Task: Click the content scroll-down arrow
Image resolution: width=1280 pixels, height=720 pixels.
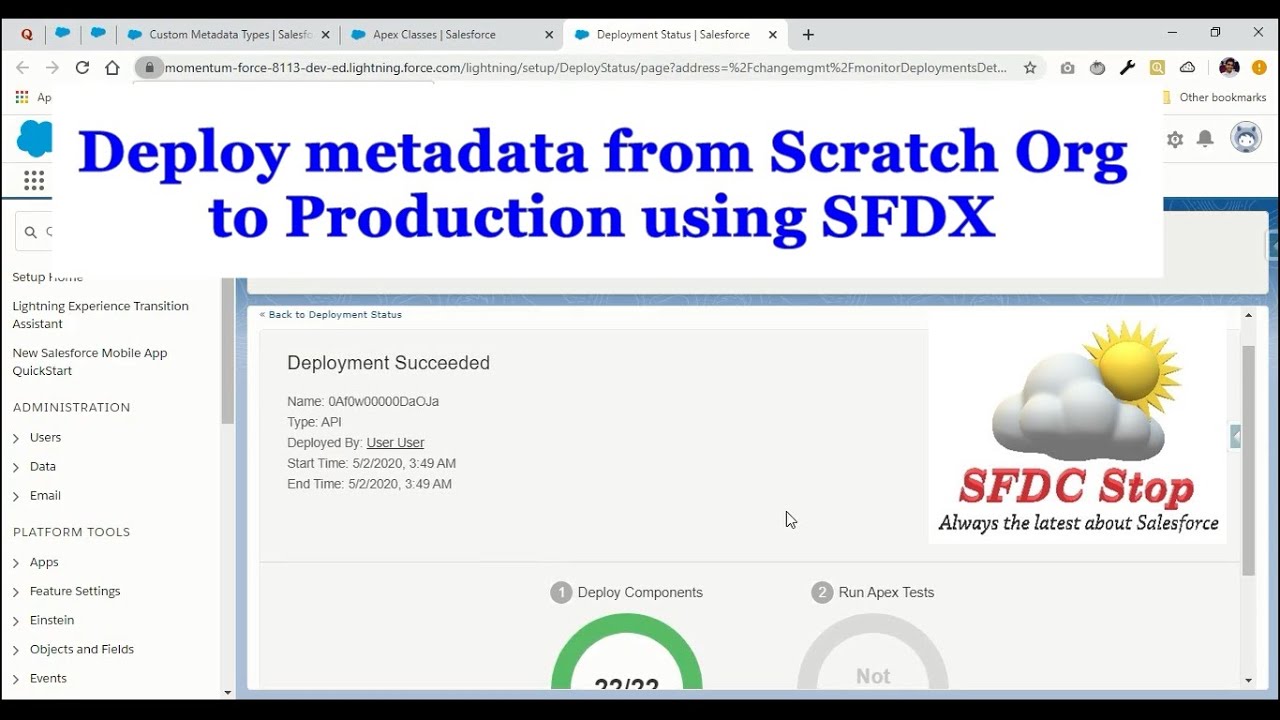Action: (x=1248, y=680)
